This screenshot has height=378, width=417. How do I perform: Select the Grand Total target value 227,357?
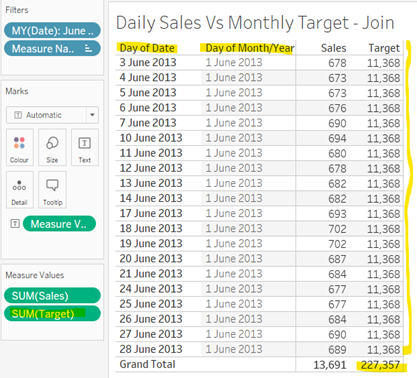click(x=380, y=365)
